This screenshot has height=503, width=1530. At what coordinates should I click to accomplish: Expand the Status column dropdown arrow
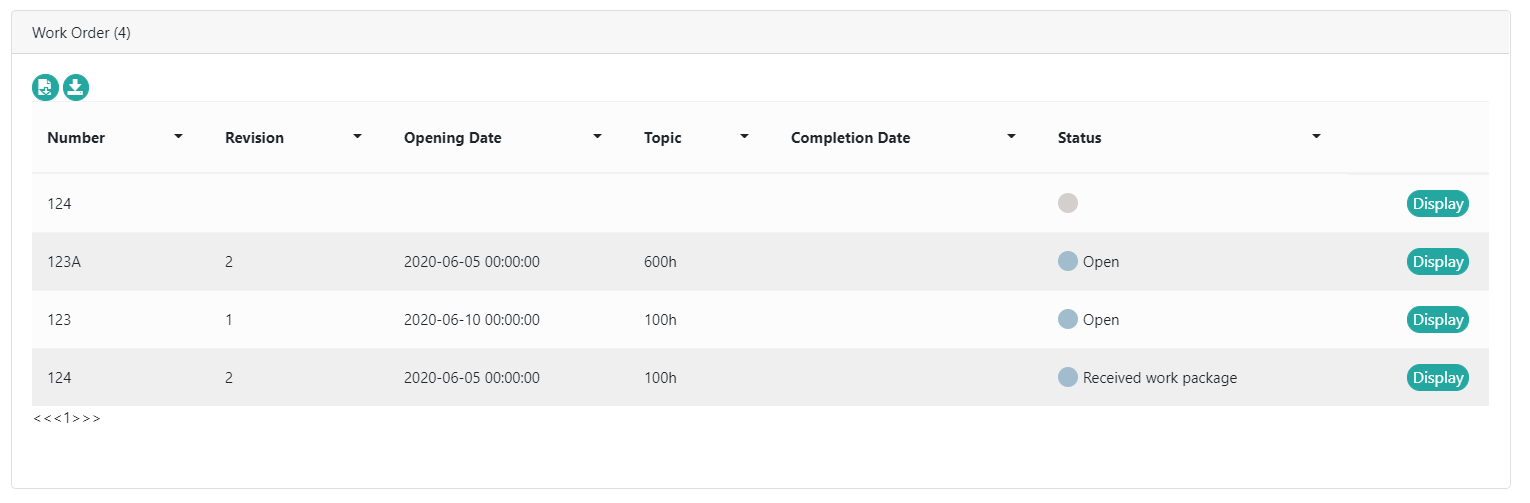point(1317,137)
